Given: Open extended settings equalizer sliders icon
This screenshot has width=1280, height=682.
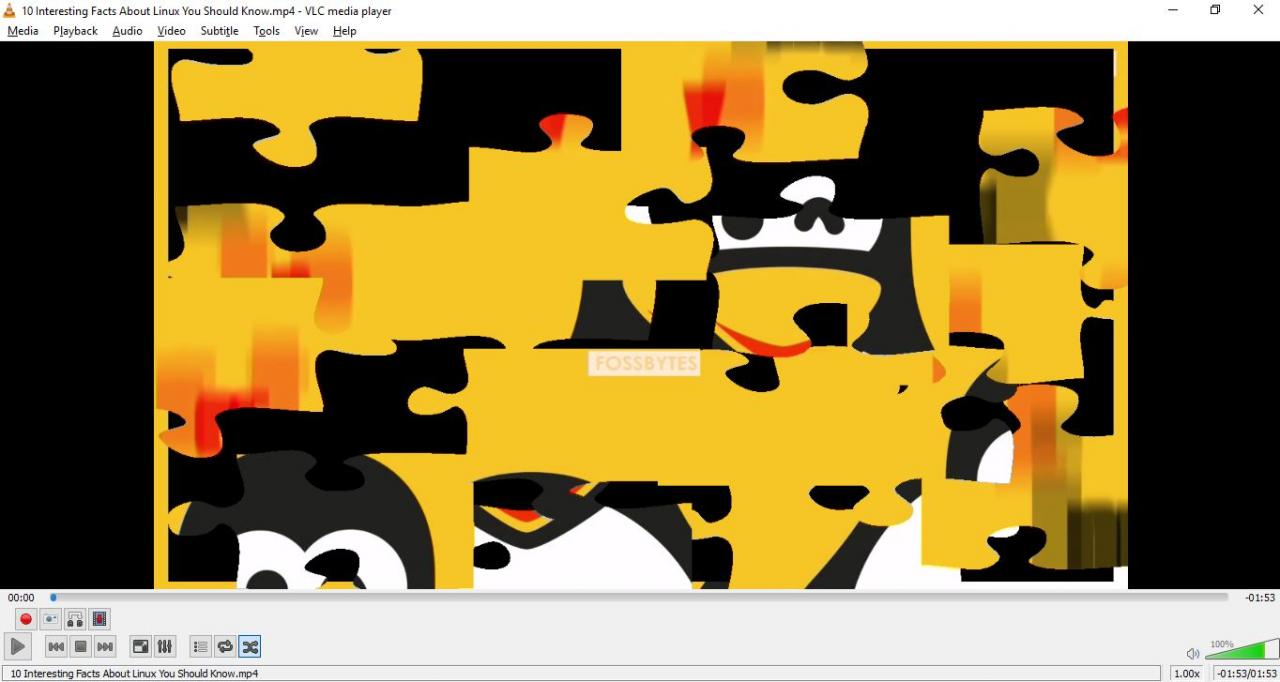Looking at the screenshot, I should pos(165,647).
